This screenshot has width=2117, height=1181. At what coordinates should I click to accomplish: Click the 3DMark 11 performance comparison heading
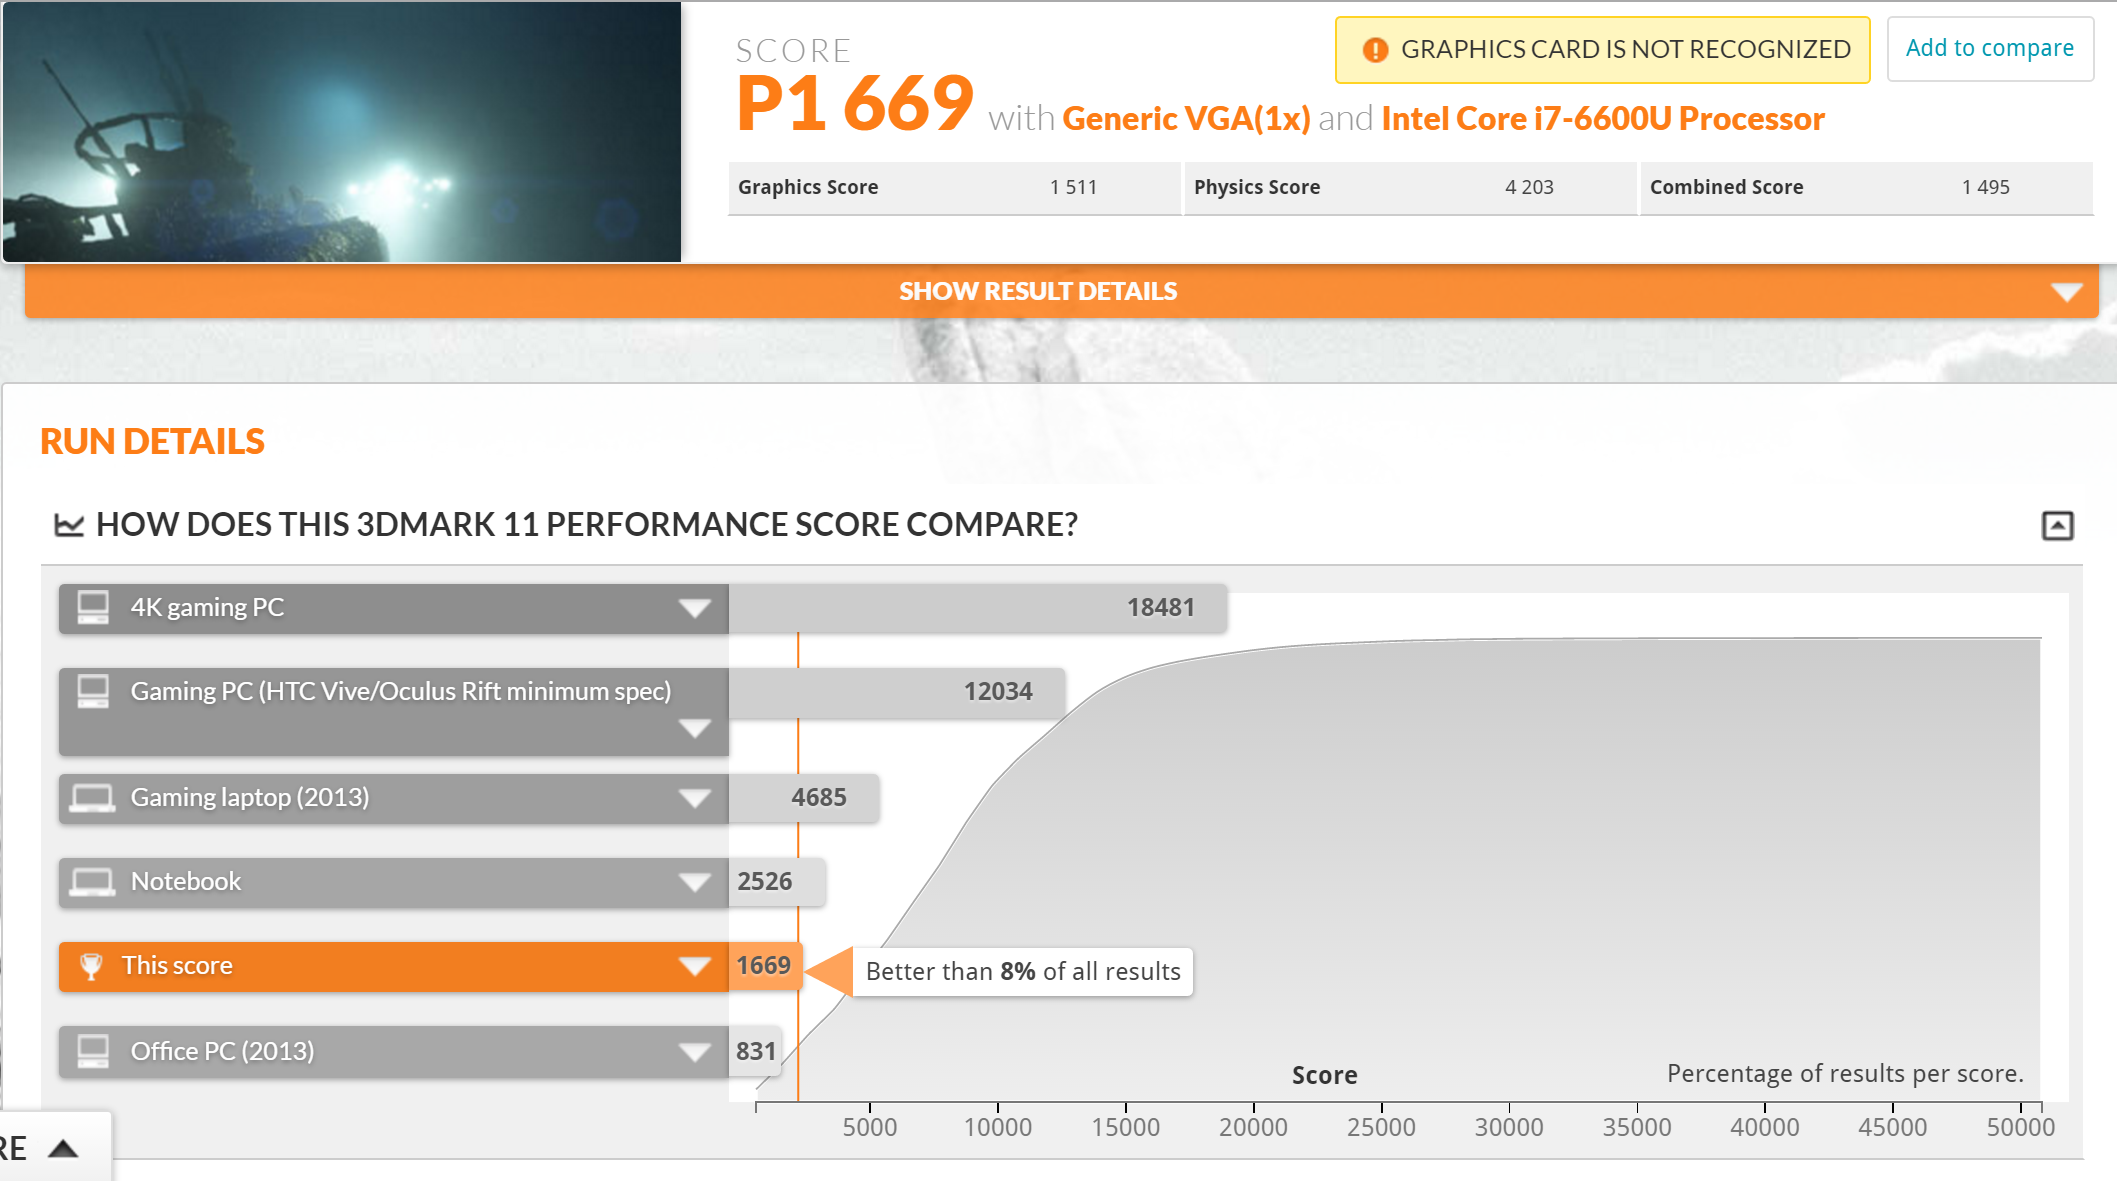tap(587, 524)
